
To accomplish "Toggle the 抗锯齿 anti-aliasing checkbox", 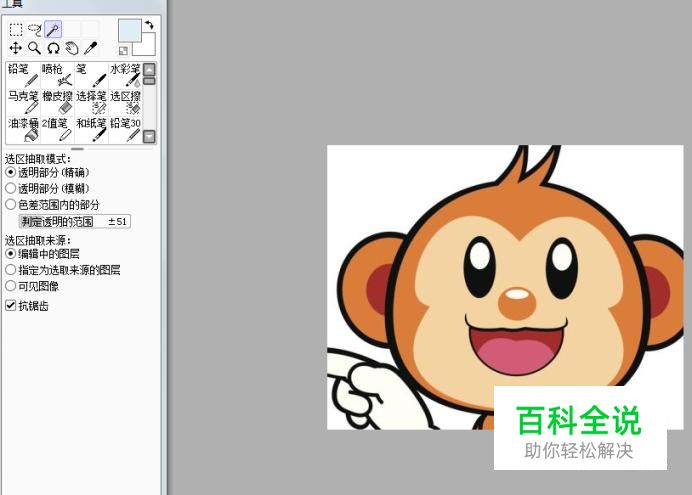I will (11, 306).
